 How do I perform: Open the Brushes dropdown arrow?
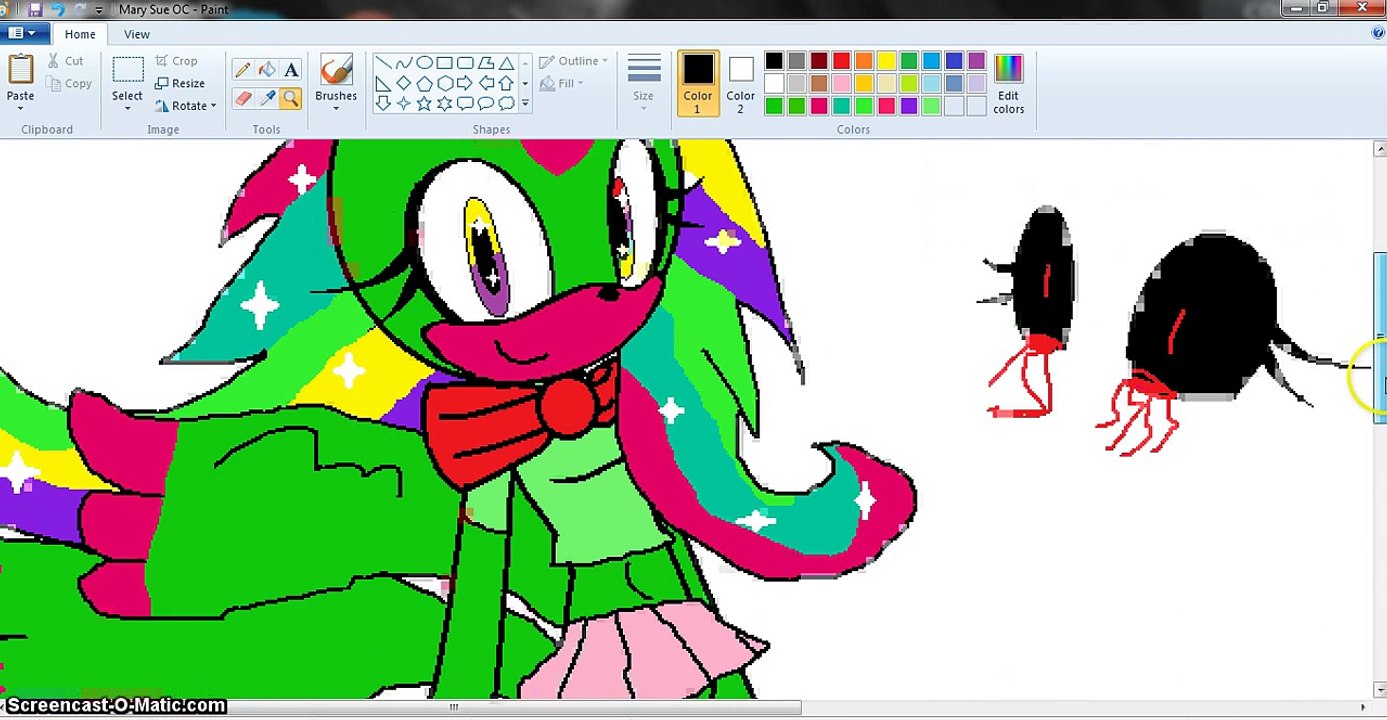click(336, 108)
